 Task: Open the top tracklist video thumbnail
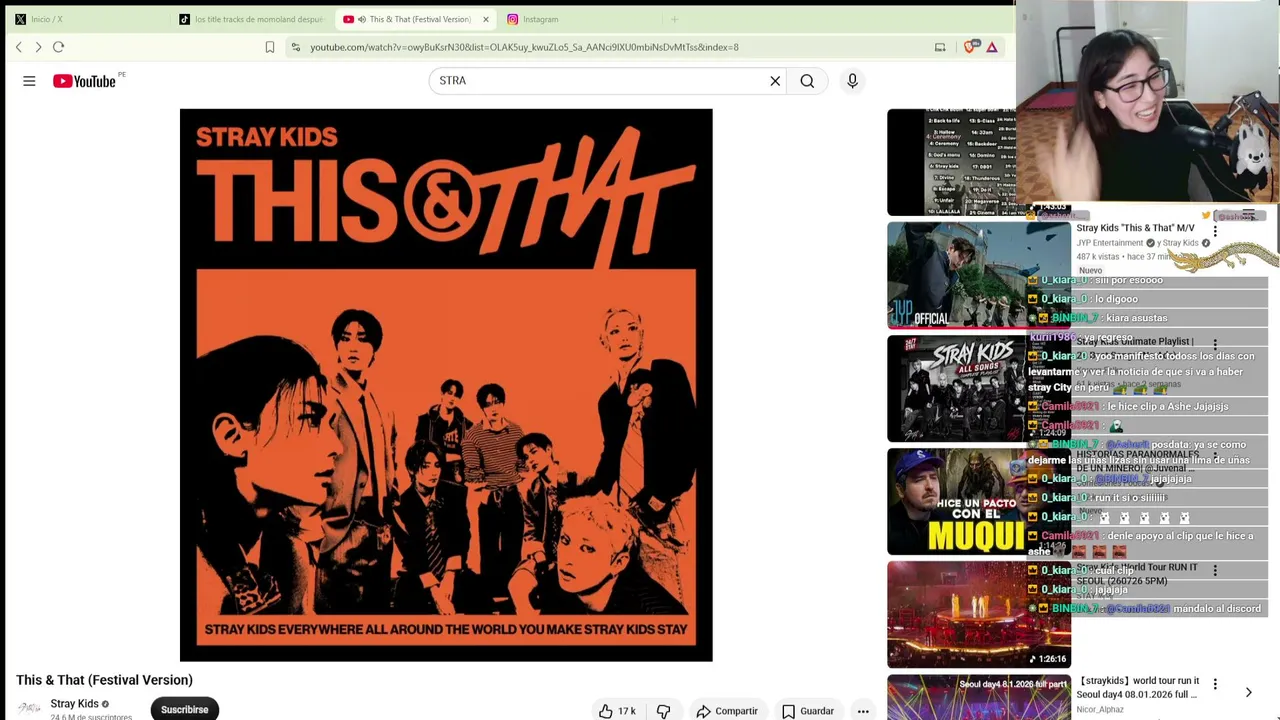(951, 162)
